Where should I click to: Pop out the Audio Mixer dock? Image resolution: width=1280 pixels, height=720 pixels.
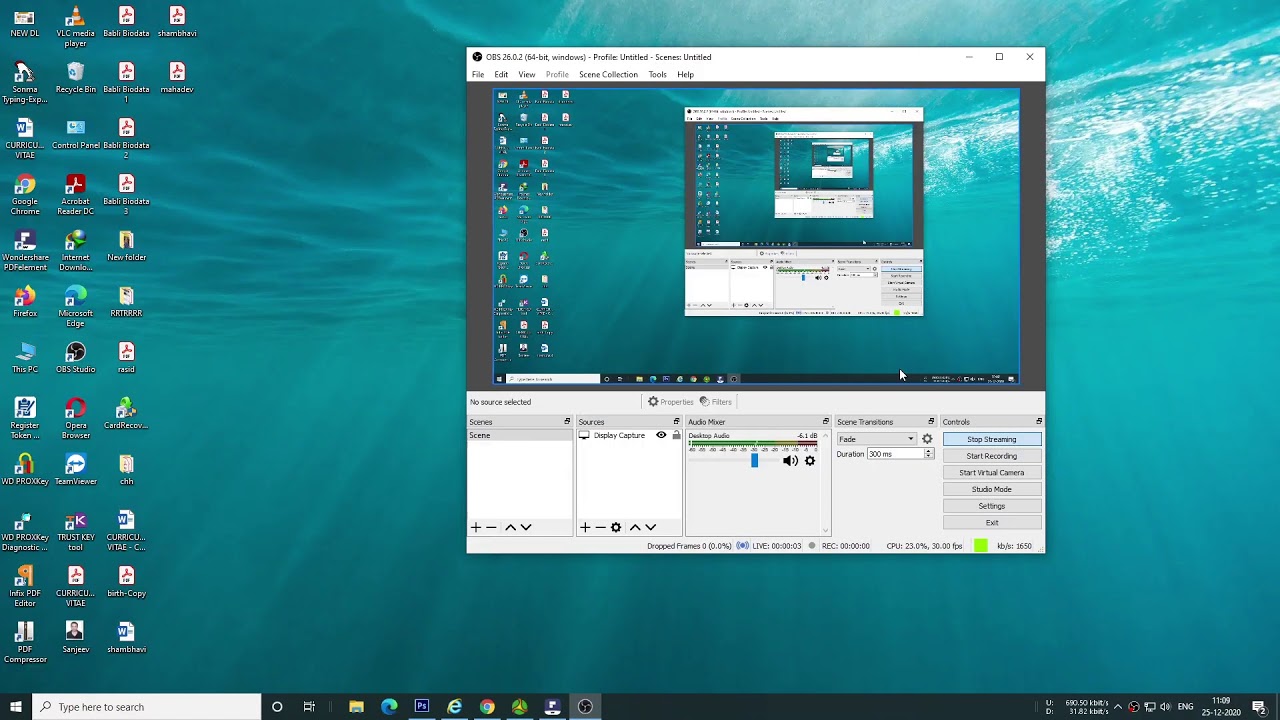(826, 422)
